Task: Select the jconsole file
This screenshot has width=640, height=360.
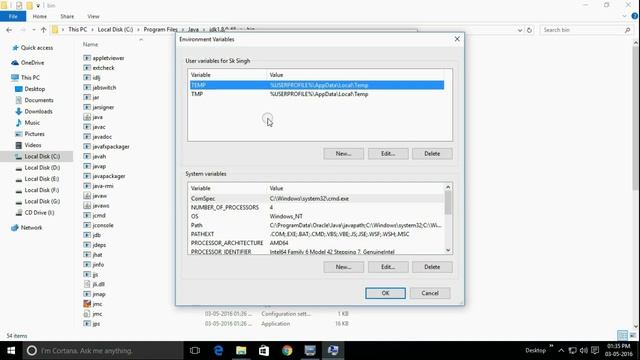Action: point(103,225)
